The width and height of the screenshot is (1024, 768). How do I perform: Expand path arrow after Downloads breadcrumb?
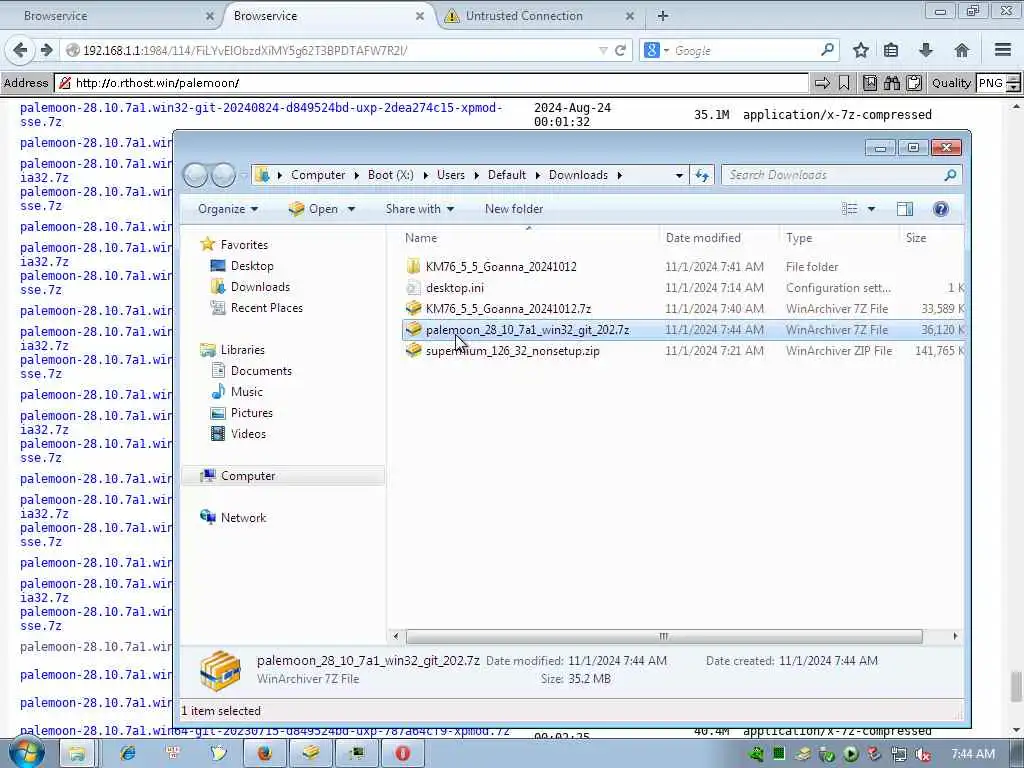(619, 175)
